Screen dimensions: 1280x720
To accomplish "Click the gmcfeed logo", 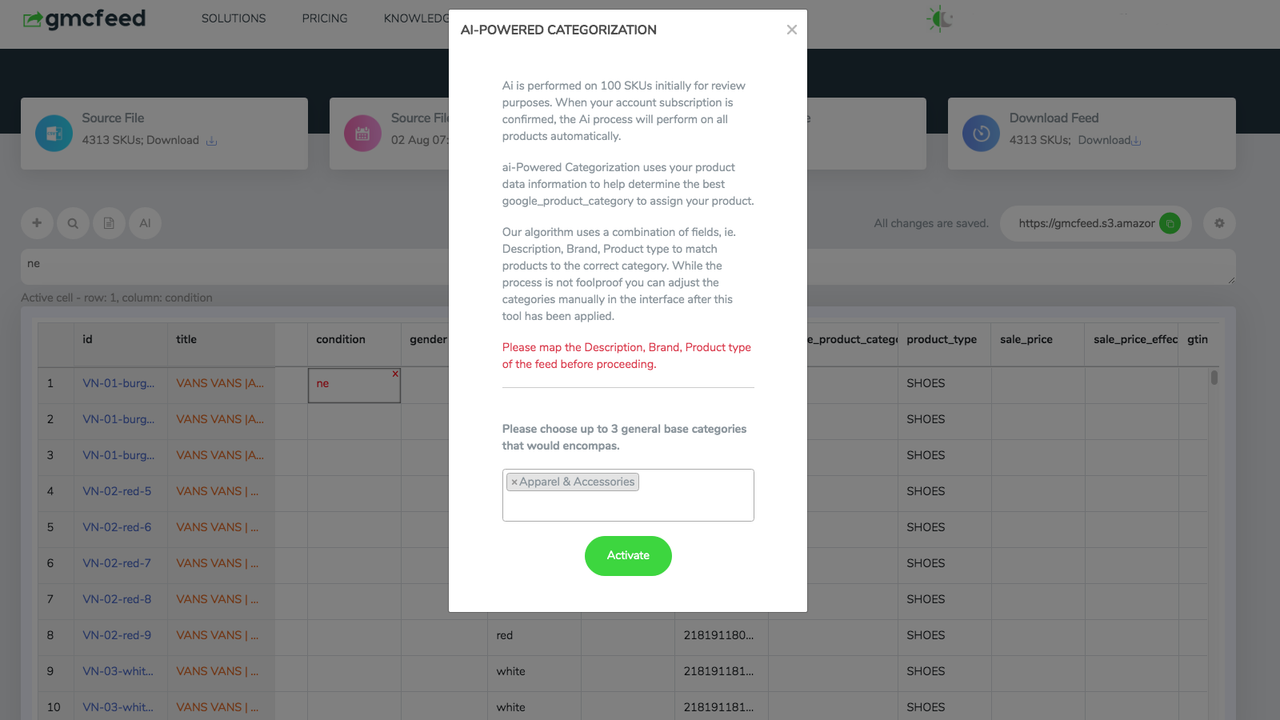I will (85, 19).
